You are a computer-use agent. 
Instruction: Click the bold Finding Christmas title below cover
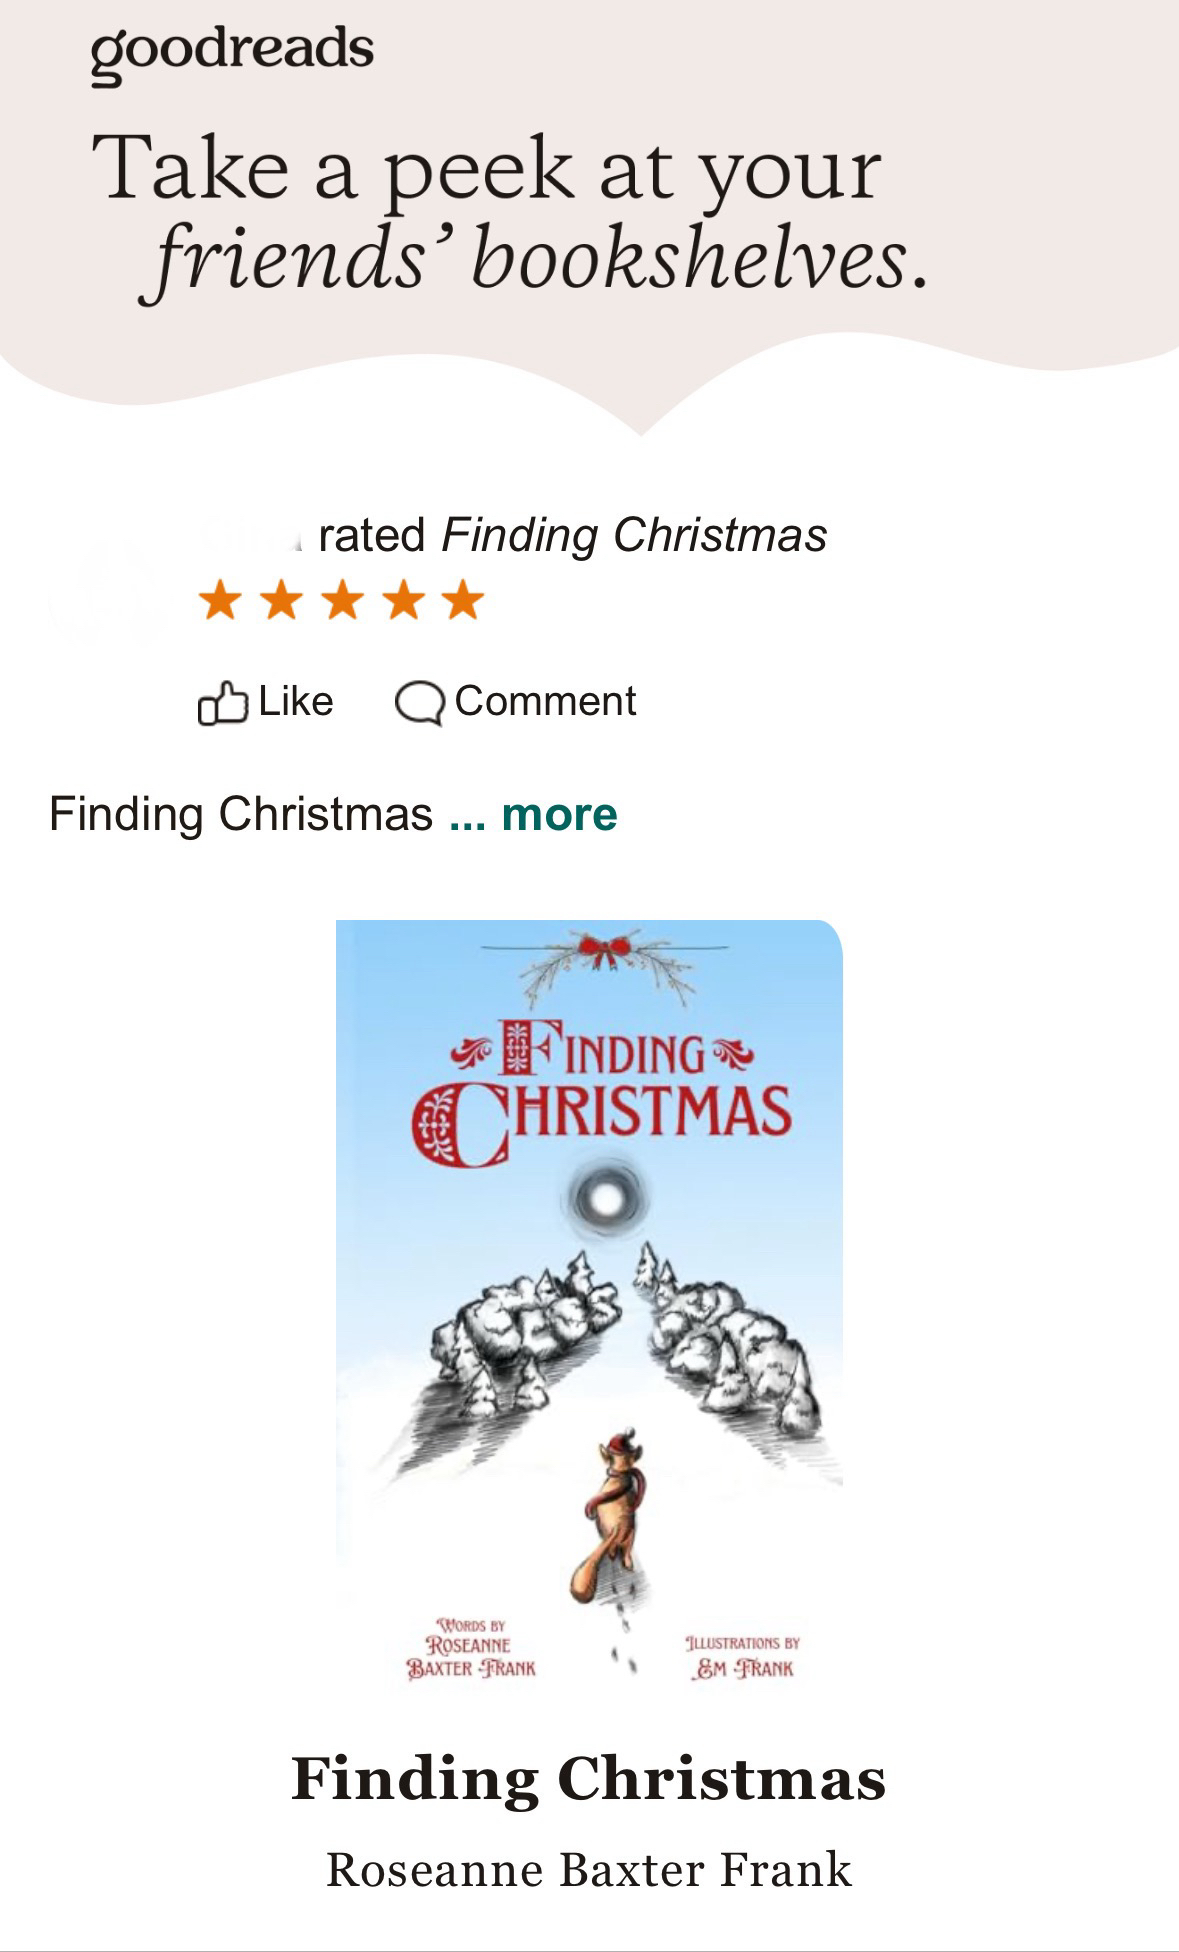[x=588, y=1779]
